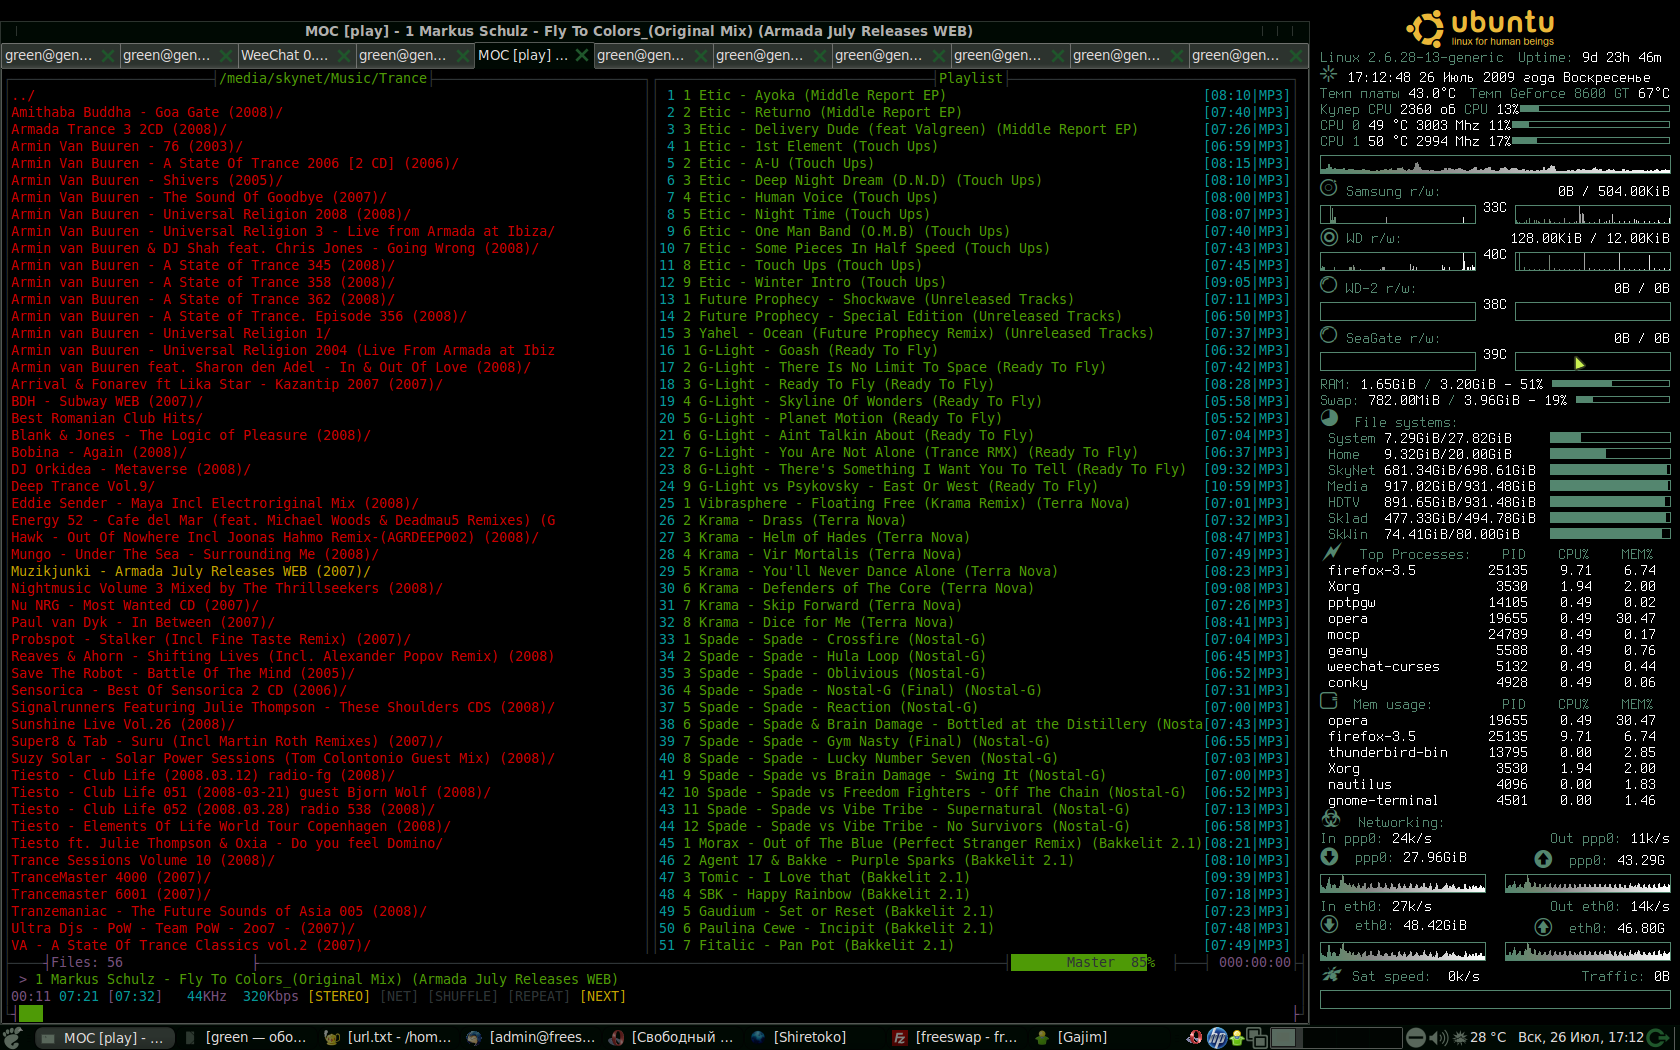Image resolution: width=1680 pixels, height=1050 pixels.
Task: Open Deep Trance Vol.9 folder
Action: click(x=83, y=486)
